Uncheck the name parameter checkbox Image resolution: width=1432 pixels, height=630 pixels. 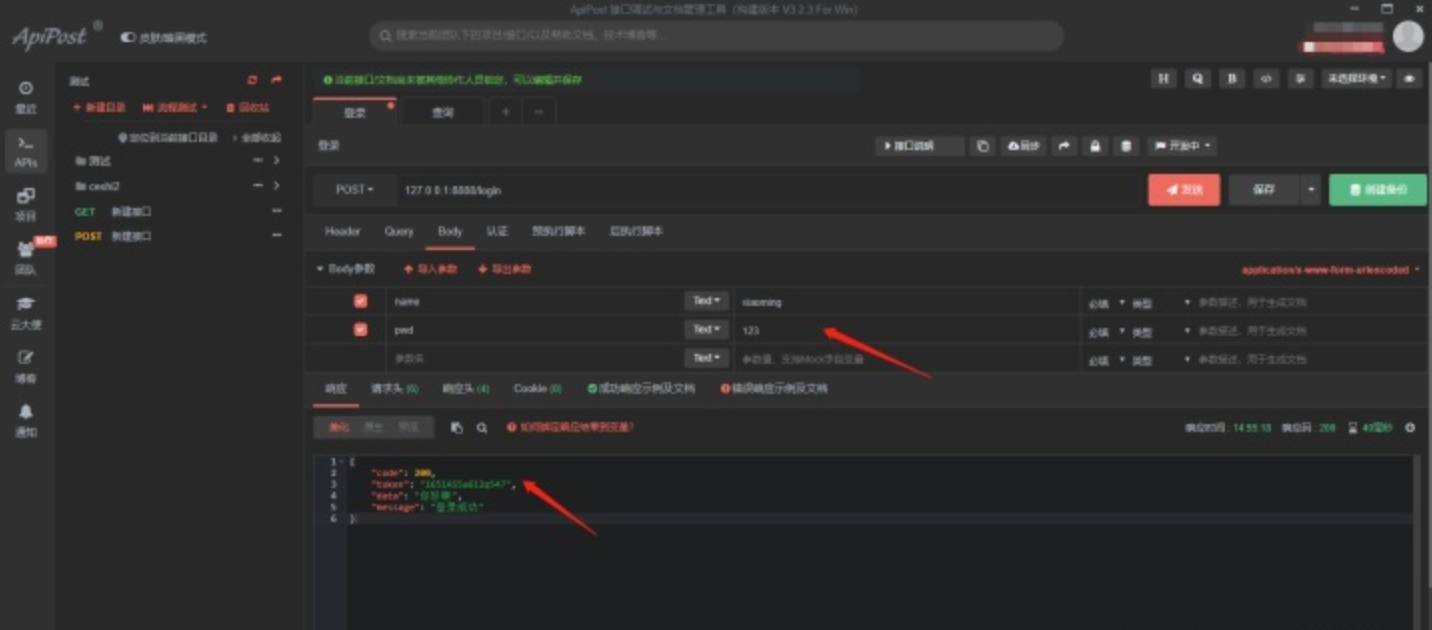pos(360,301)
